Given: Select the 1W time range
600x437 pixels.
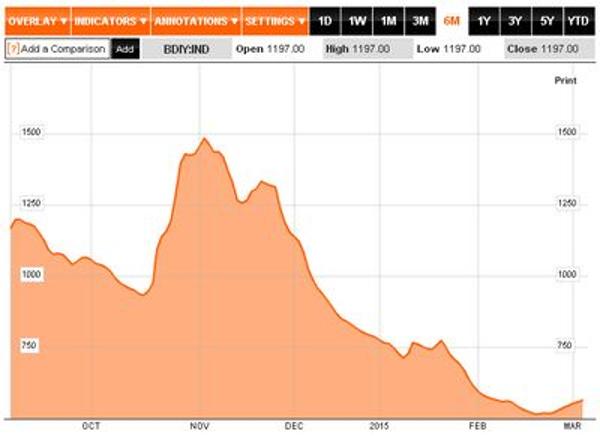Looking at the screenshot, I should tap(357, 20).
